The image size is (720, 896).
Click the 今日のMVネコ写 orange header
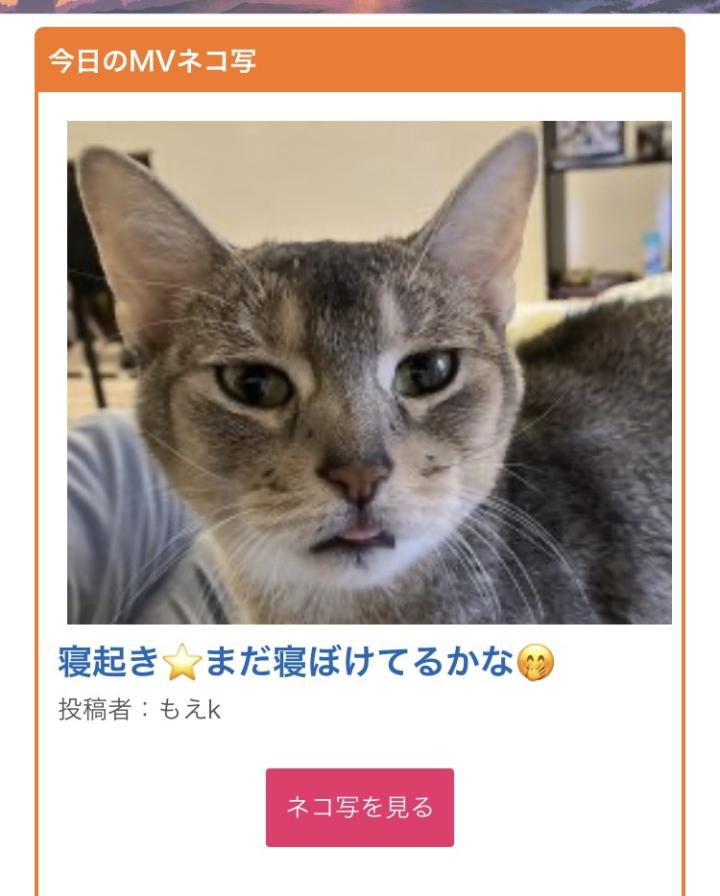point(360,60)
